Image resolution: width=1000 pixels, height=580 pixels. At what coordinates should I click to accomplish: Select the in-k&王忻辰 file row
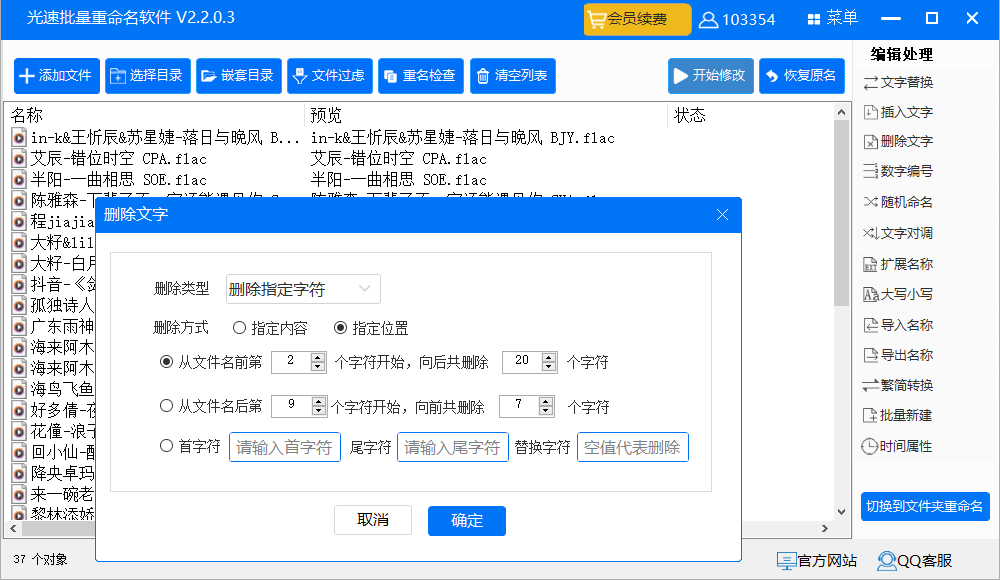(156, 138)
